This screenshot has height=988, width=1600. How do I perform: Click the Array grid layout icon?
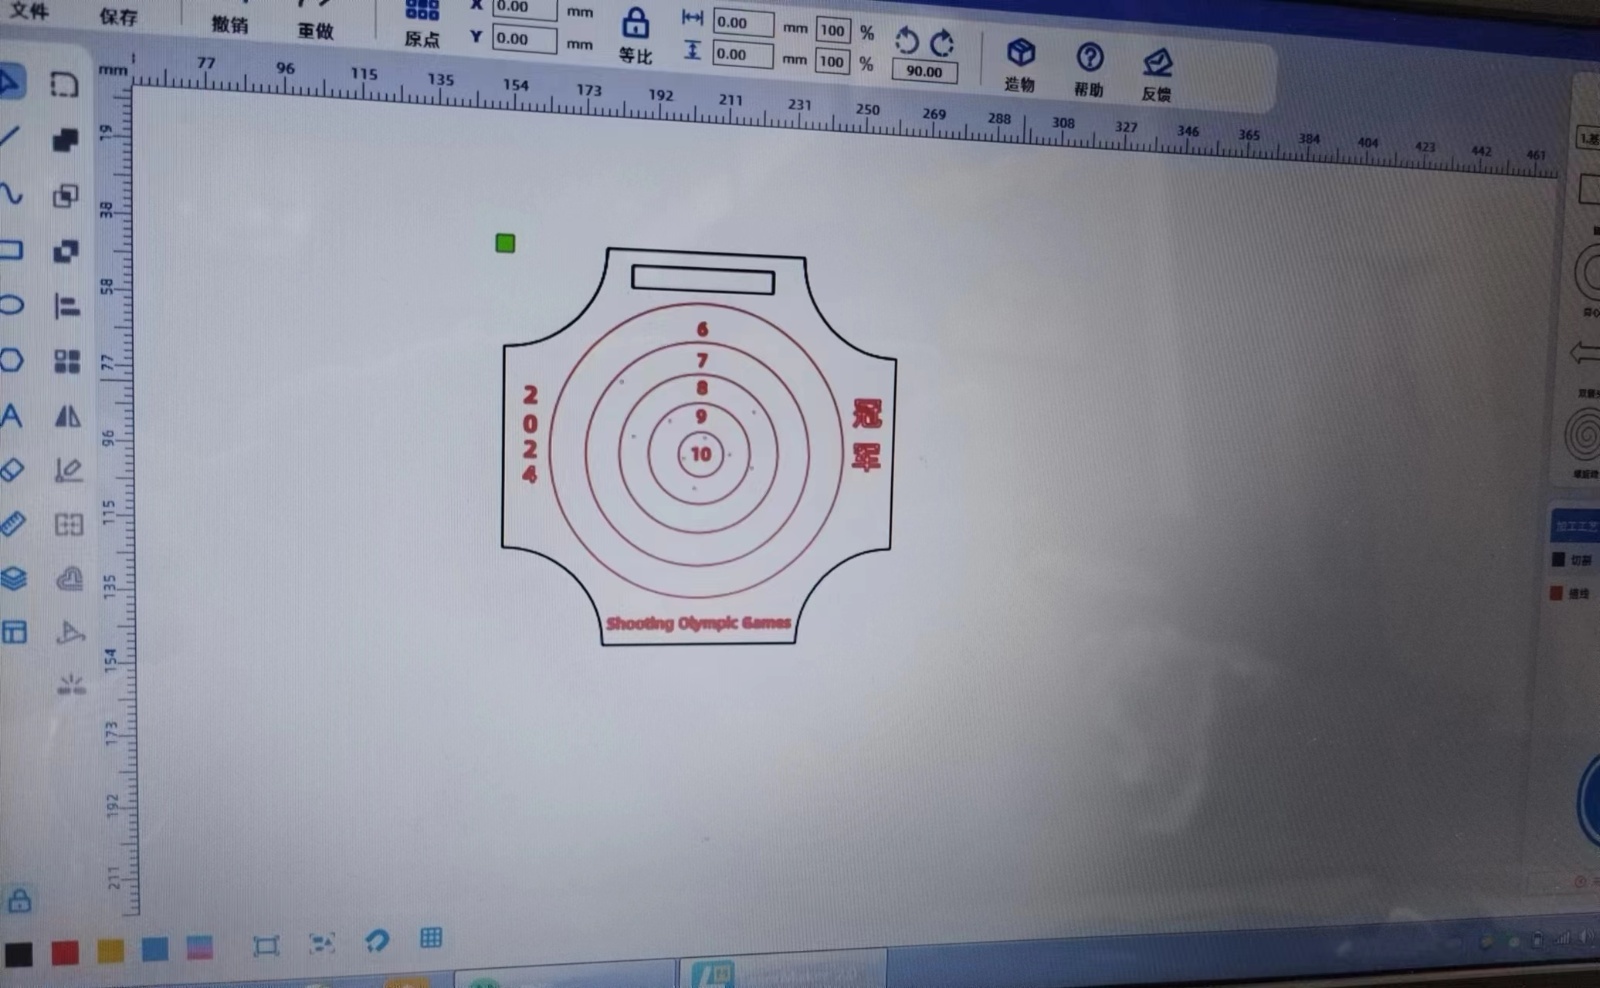coord(67,361)
